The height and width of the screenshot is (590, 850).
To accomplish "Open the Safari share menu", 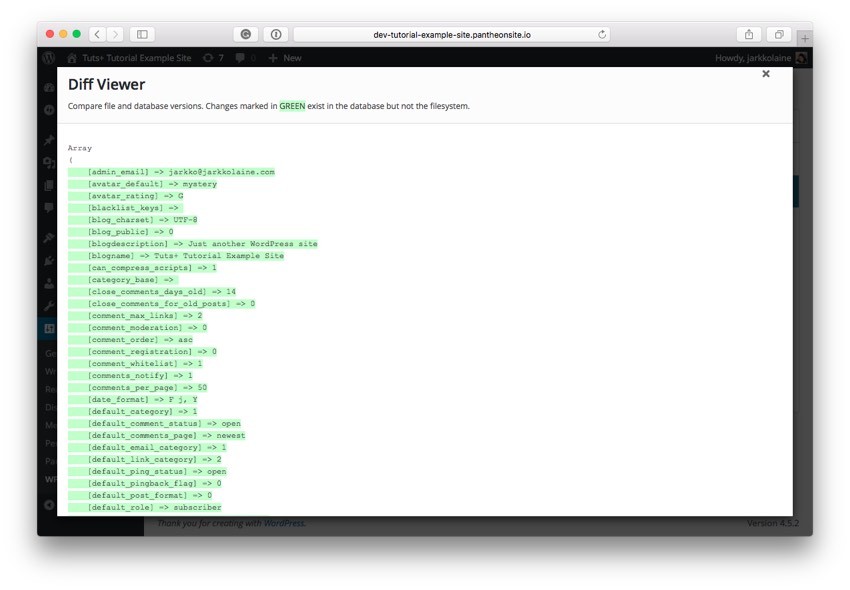I will 749,34.
